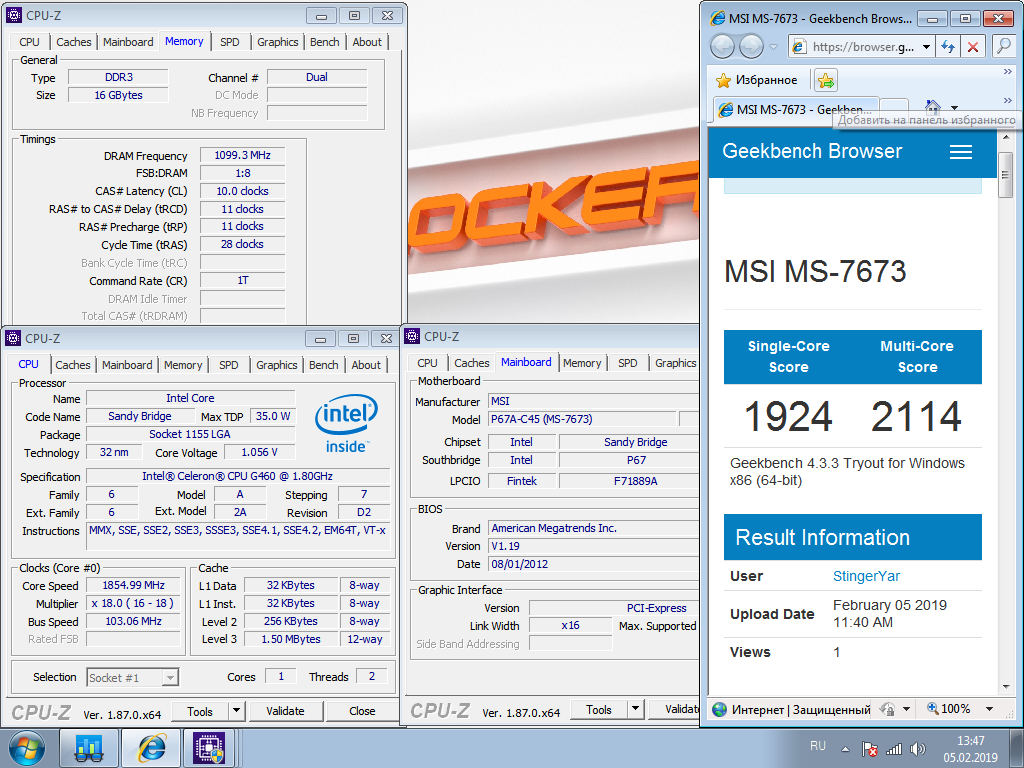Click the IE scrollbar down arrow
1024x768 pixels.
[1006, 686]
